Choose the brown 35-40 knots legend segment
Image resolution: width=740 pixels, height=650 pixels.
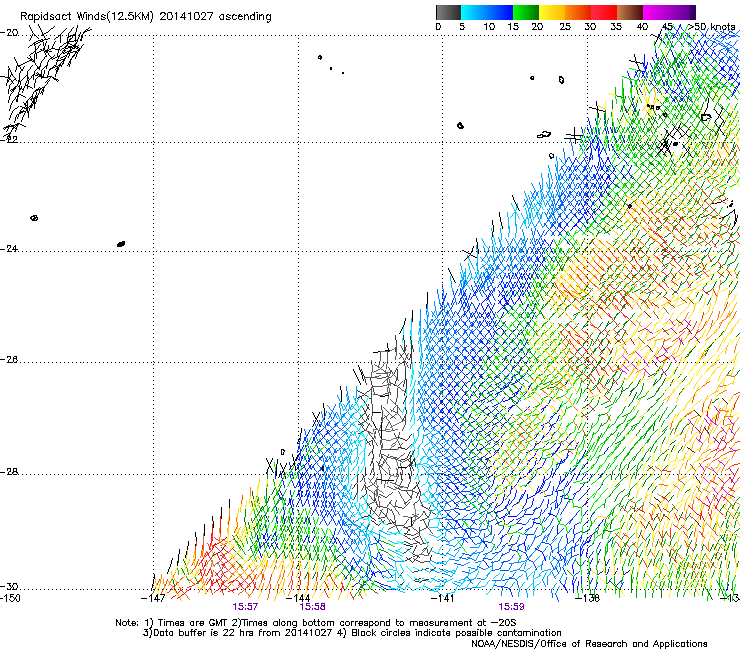click(630, 12)
